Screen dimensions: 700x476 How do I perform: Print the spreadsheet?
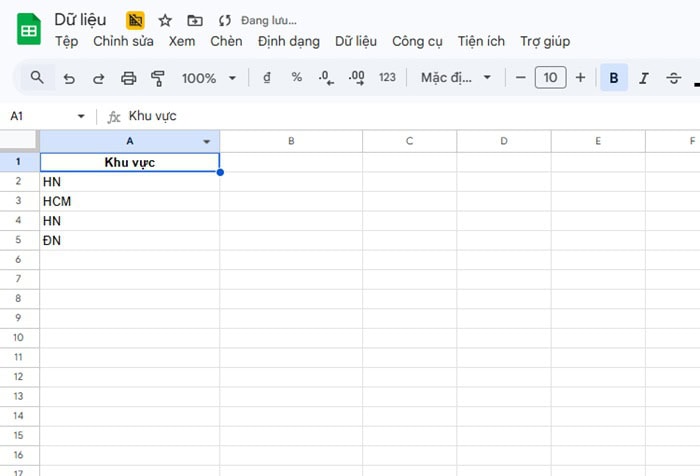pos(128,78)
